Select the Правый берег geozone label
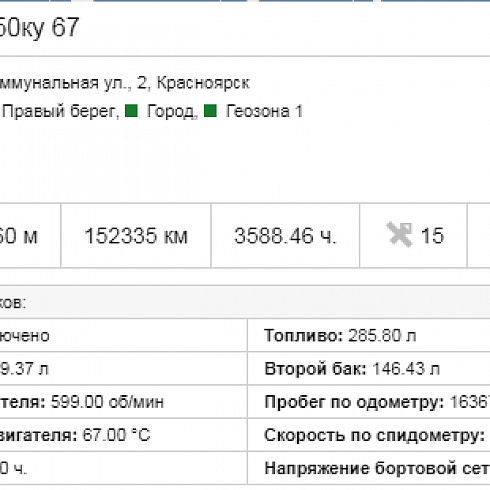The width and height of the screenshot is (490, 490). coord(60,111)
